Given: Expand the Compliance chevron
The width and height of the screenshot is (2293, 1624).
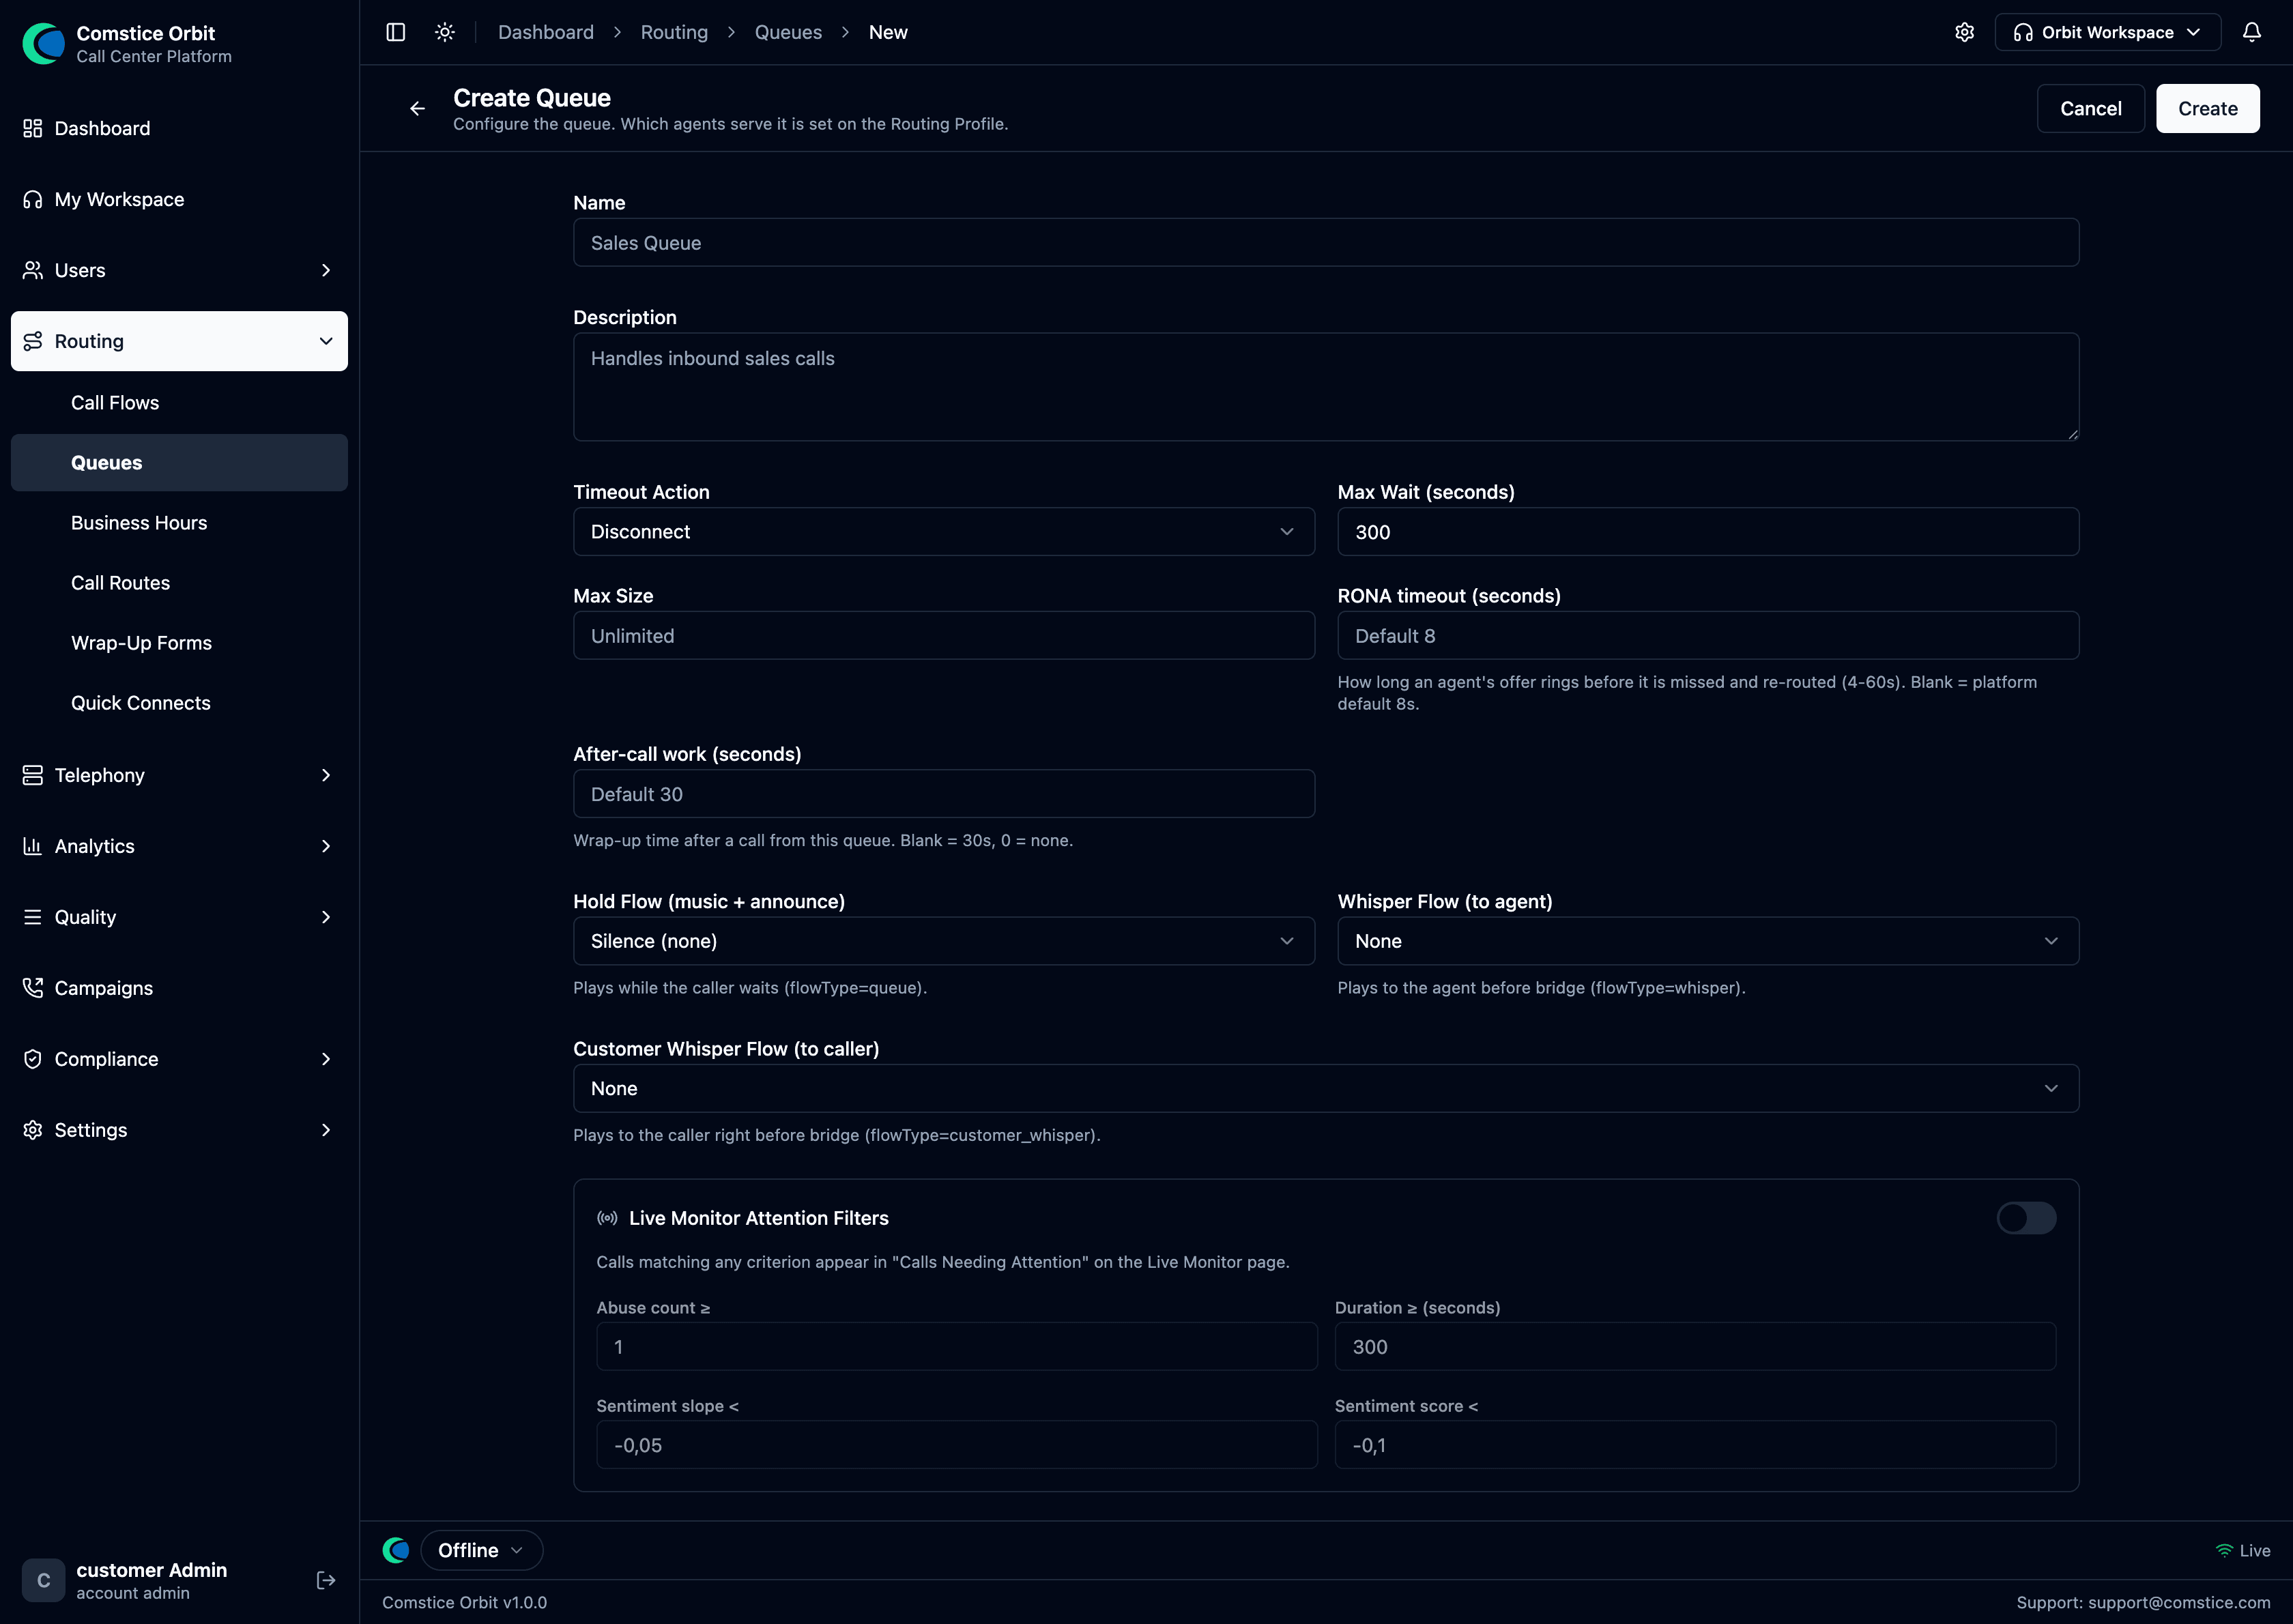Looking at the screenshot, I should pyautogui.click(x=326, y=1059).
